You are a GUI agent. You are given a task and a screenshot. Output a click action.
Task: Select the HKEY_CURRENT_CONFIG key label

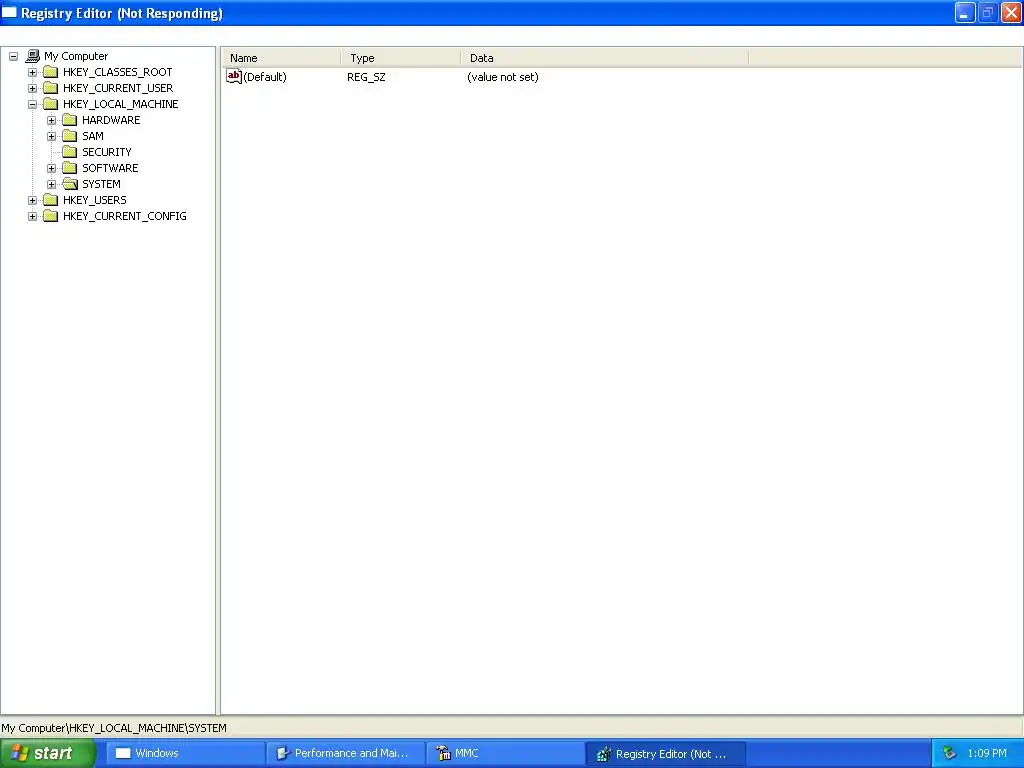(125, 216)
